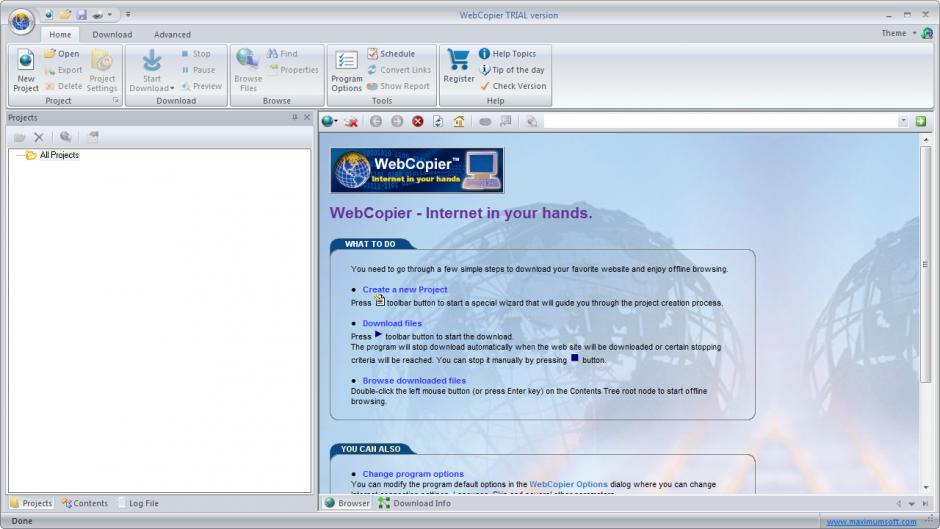Click the Project Settings ribbon button

[x=102, y=71]
